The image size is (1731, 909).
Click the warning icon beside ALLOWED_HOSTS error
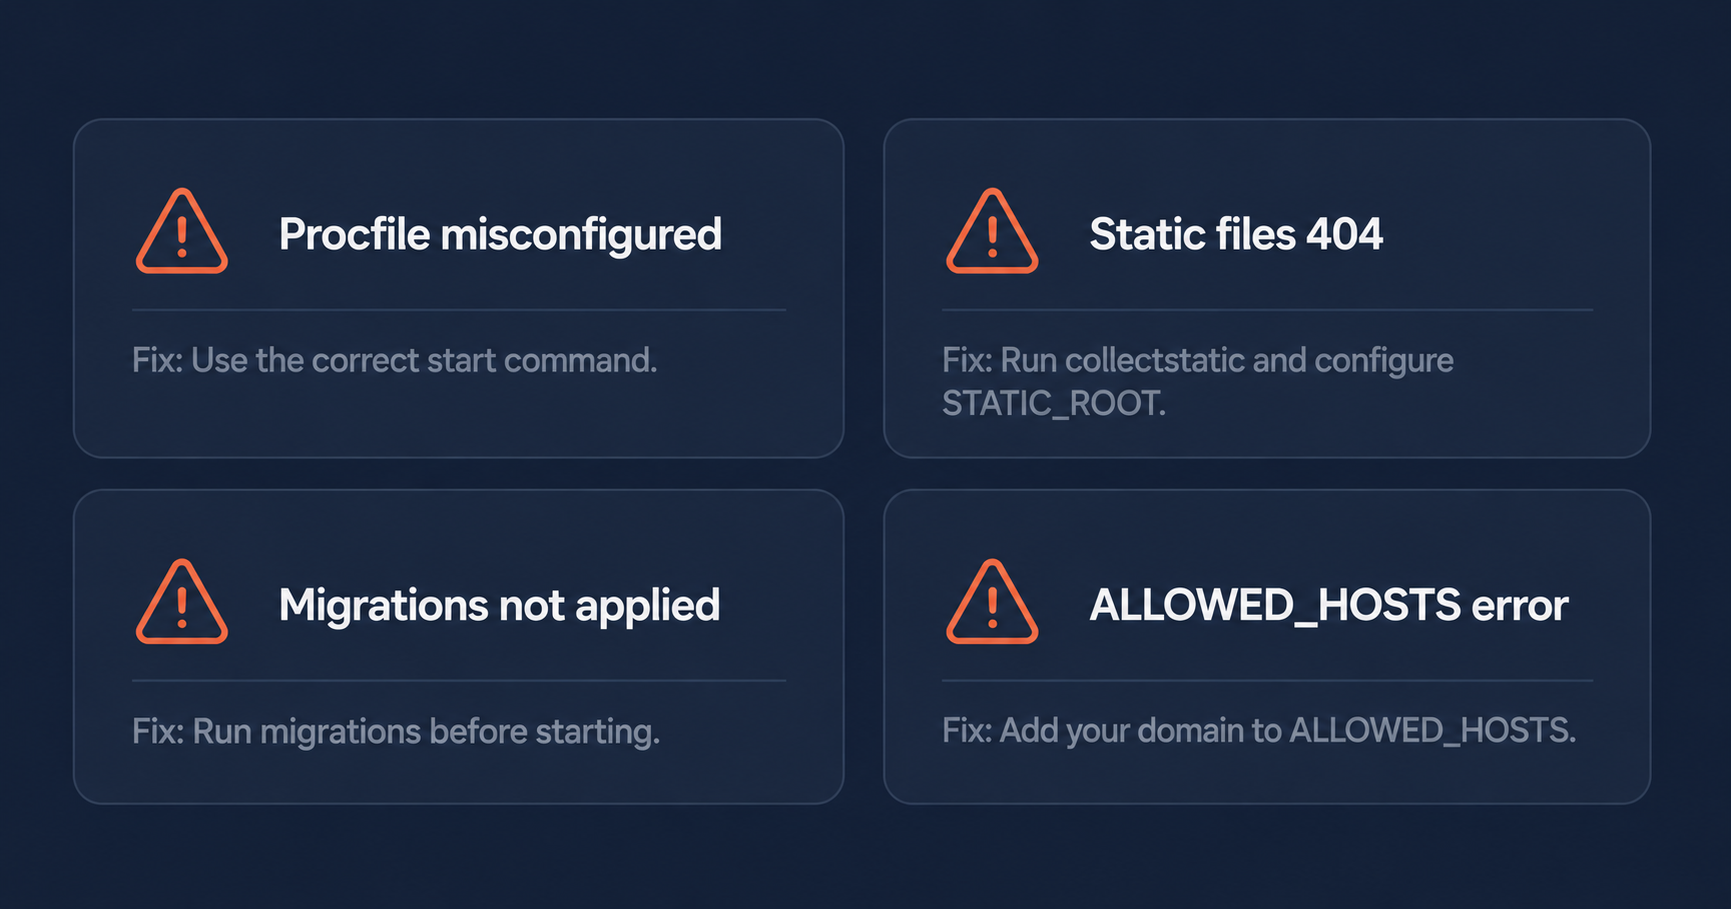coord(992,602)
